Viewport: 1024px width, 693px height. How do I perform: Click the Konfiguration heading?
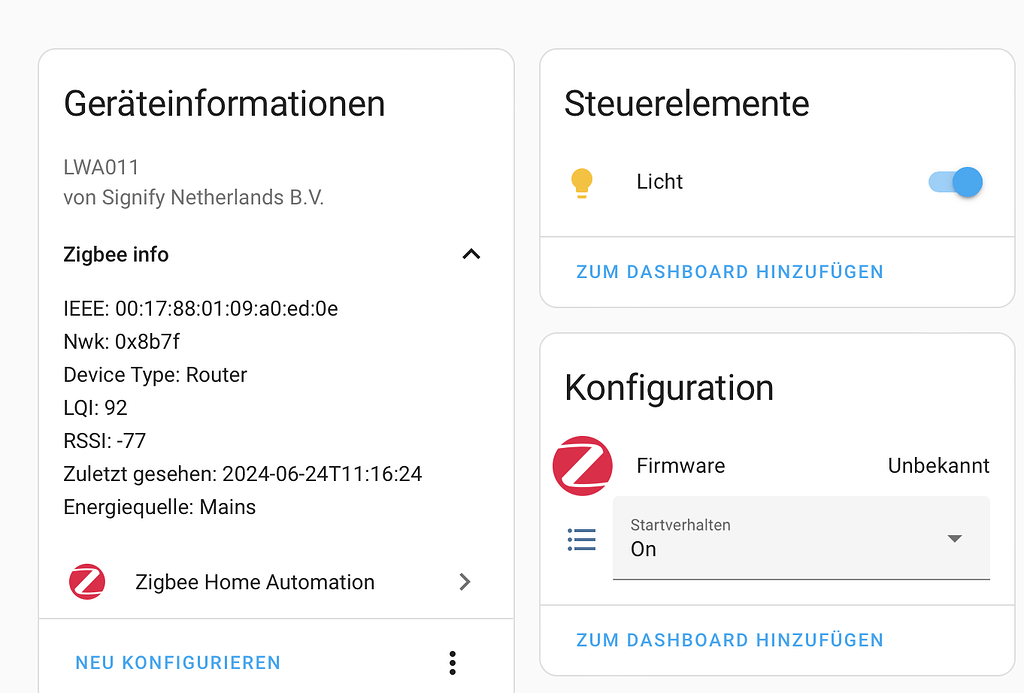[x=669, y=388]
